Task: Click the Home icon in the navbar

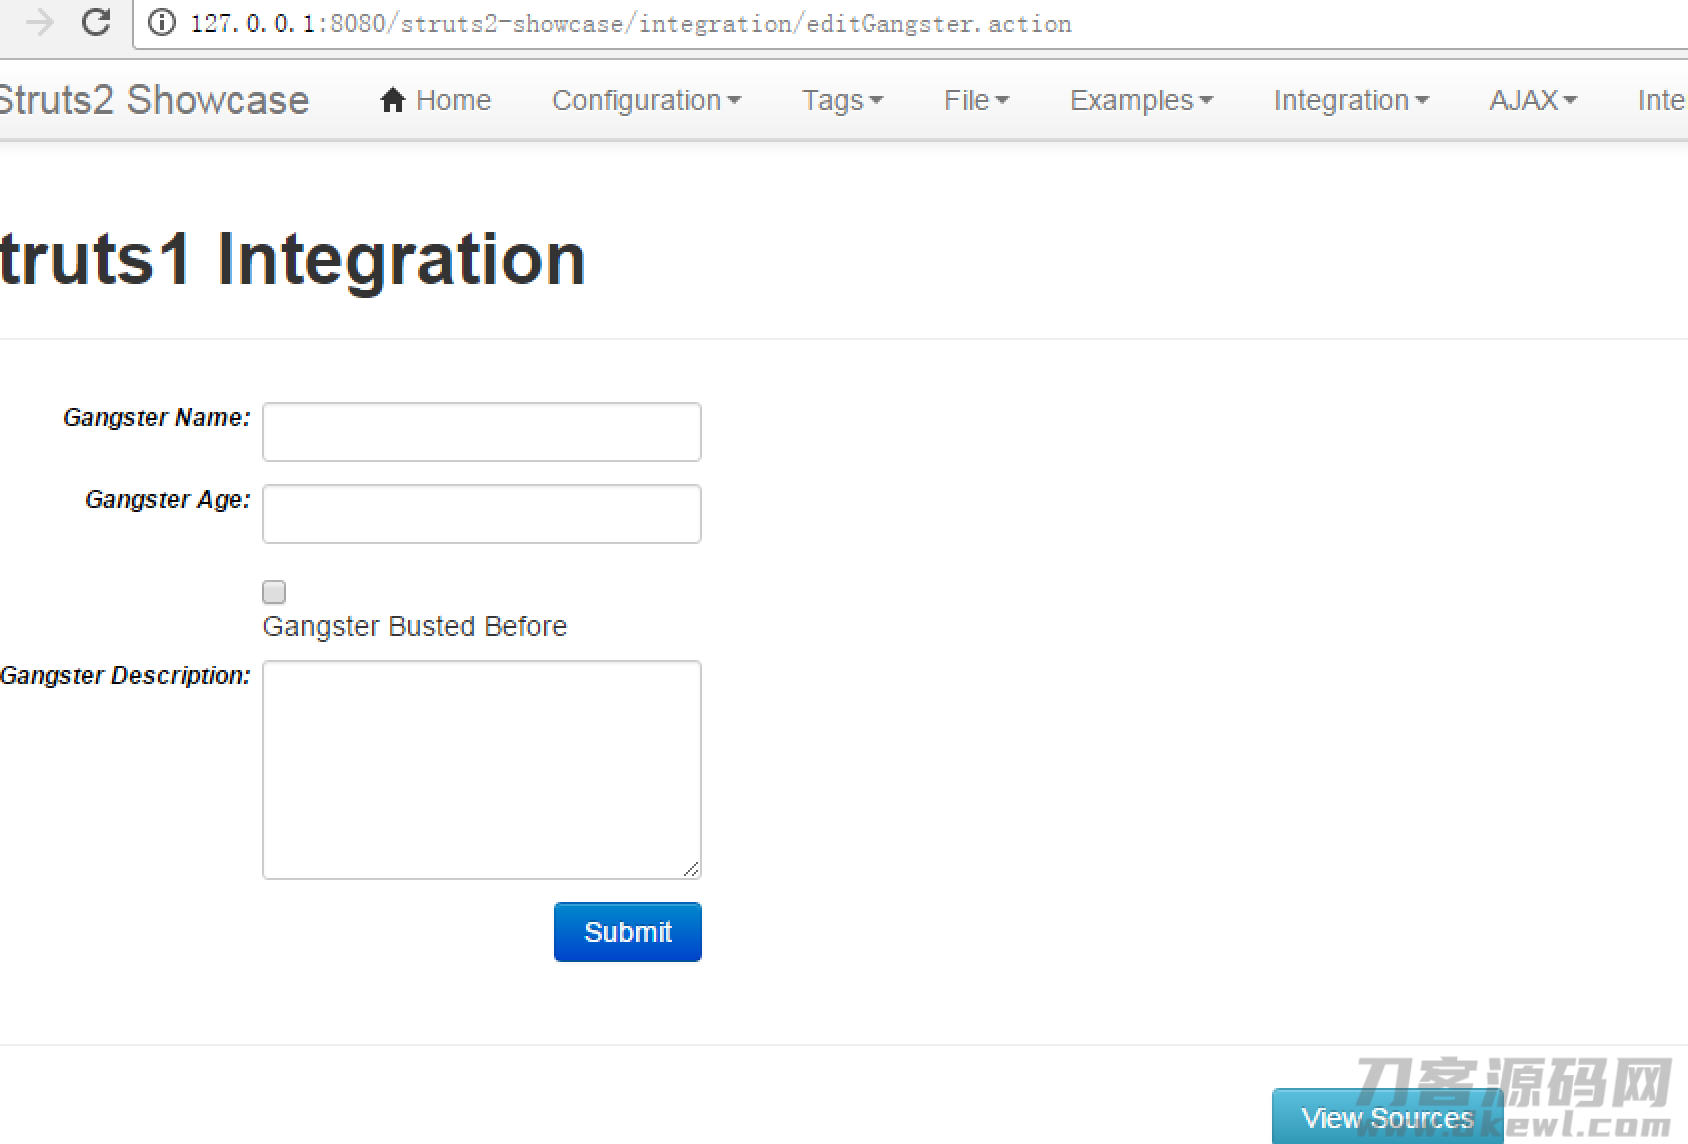Action: (393, 100)
